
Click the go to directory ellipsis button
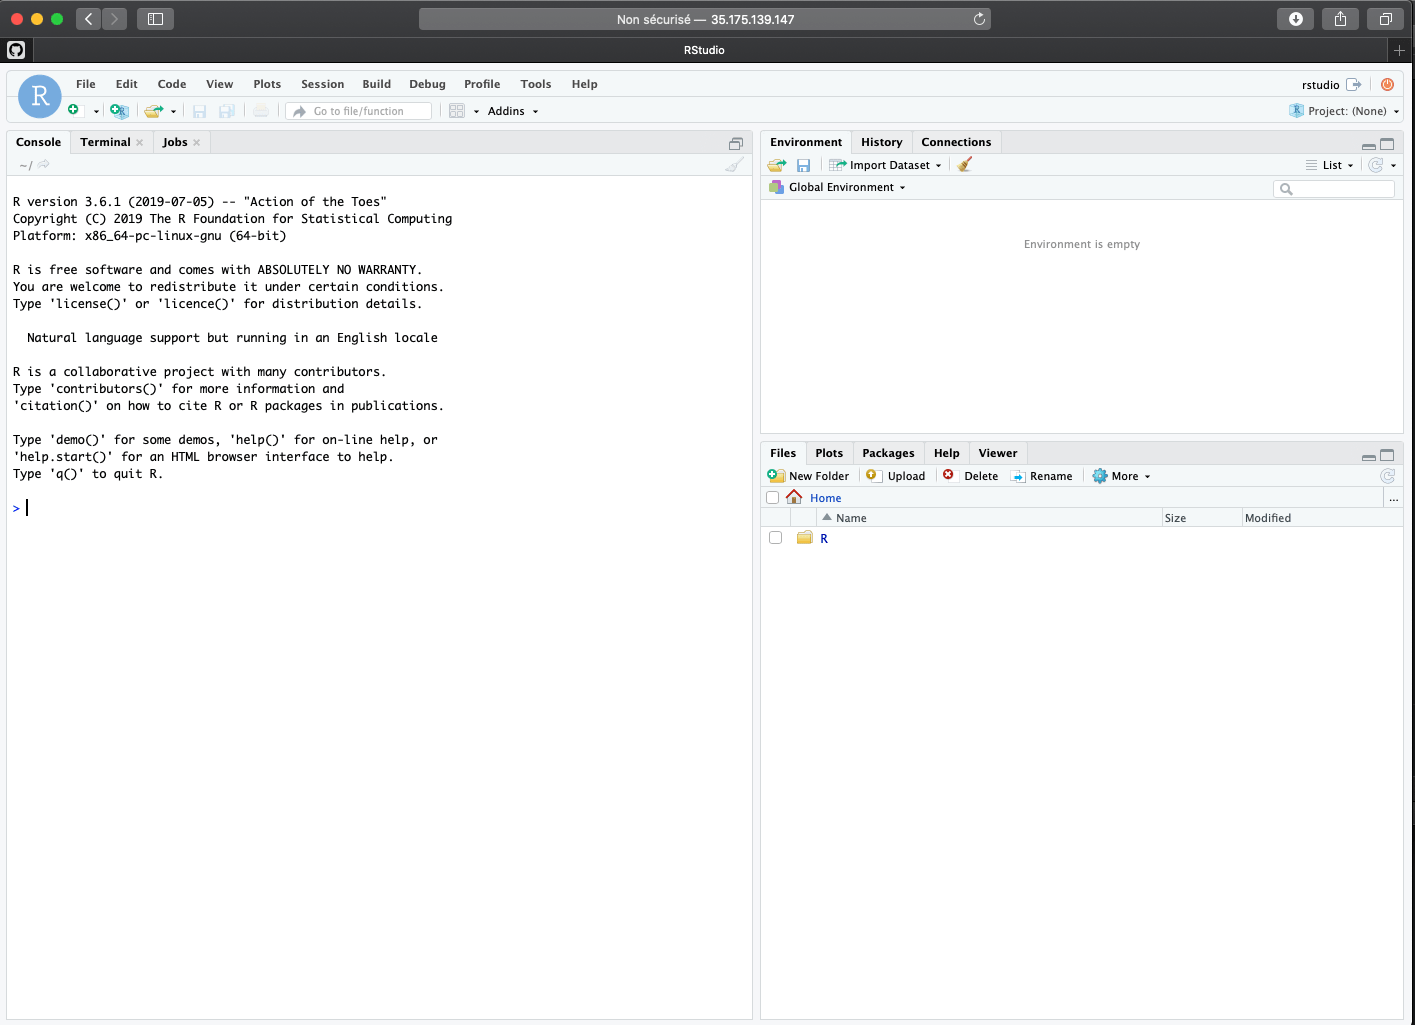[x=1393, y=498]
